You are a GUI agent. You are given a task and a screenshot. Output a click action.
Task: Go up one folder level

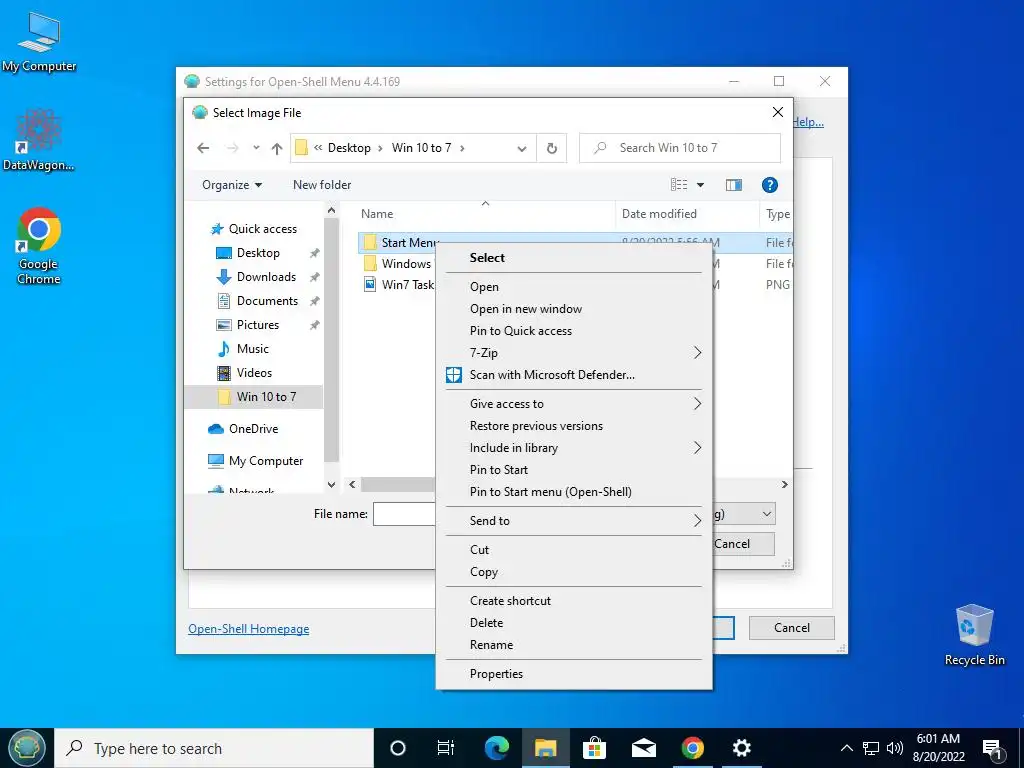click(x=277, y=148)
